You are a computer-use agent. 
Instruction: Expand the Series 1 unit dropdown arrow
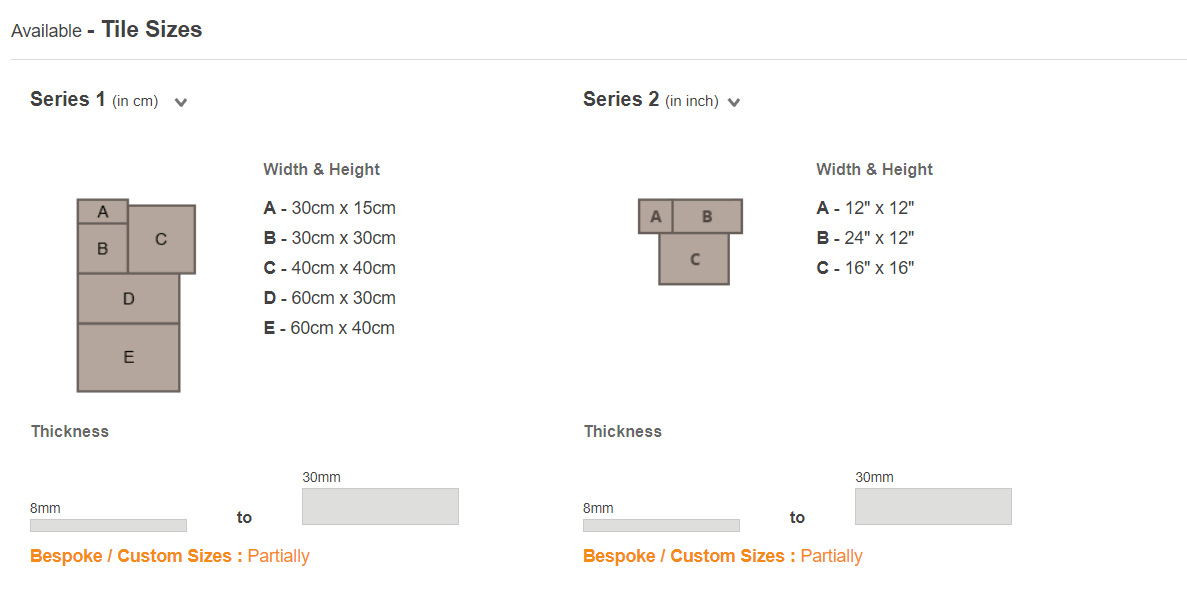[180, 102]
